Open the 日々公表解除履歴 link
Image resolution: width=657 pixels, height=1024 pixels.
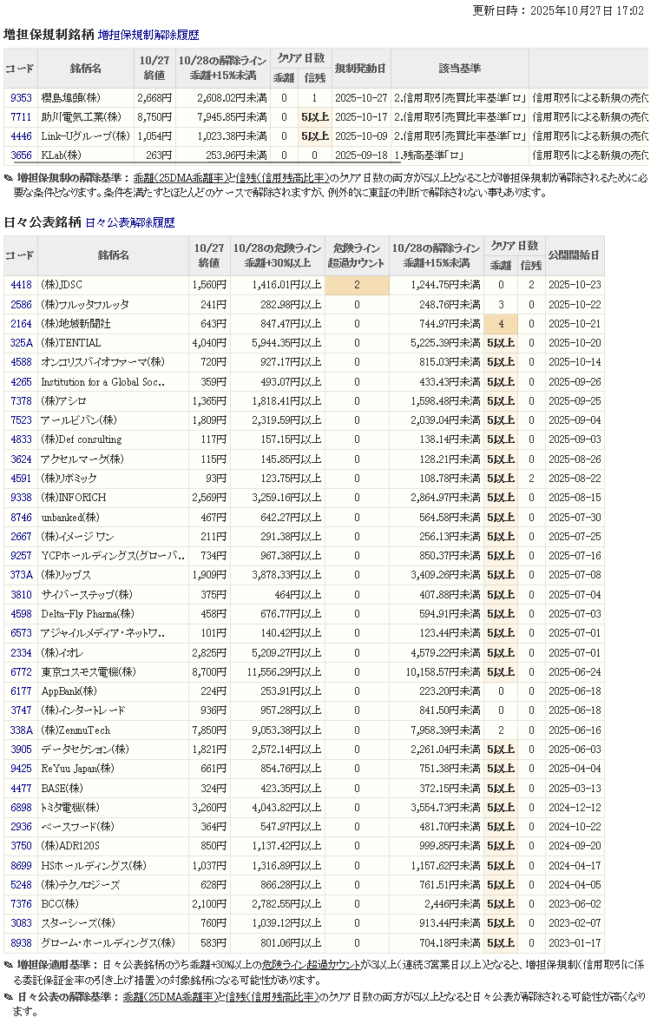point(130,222)
